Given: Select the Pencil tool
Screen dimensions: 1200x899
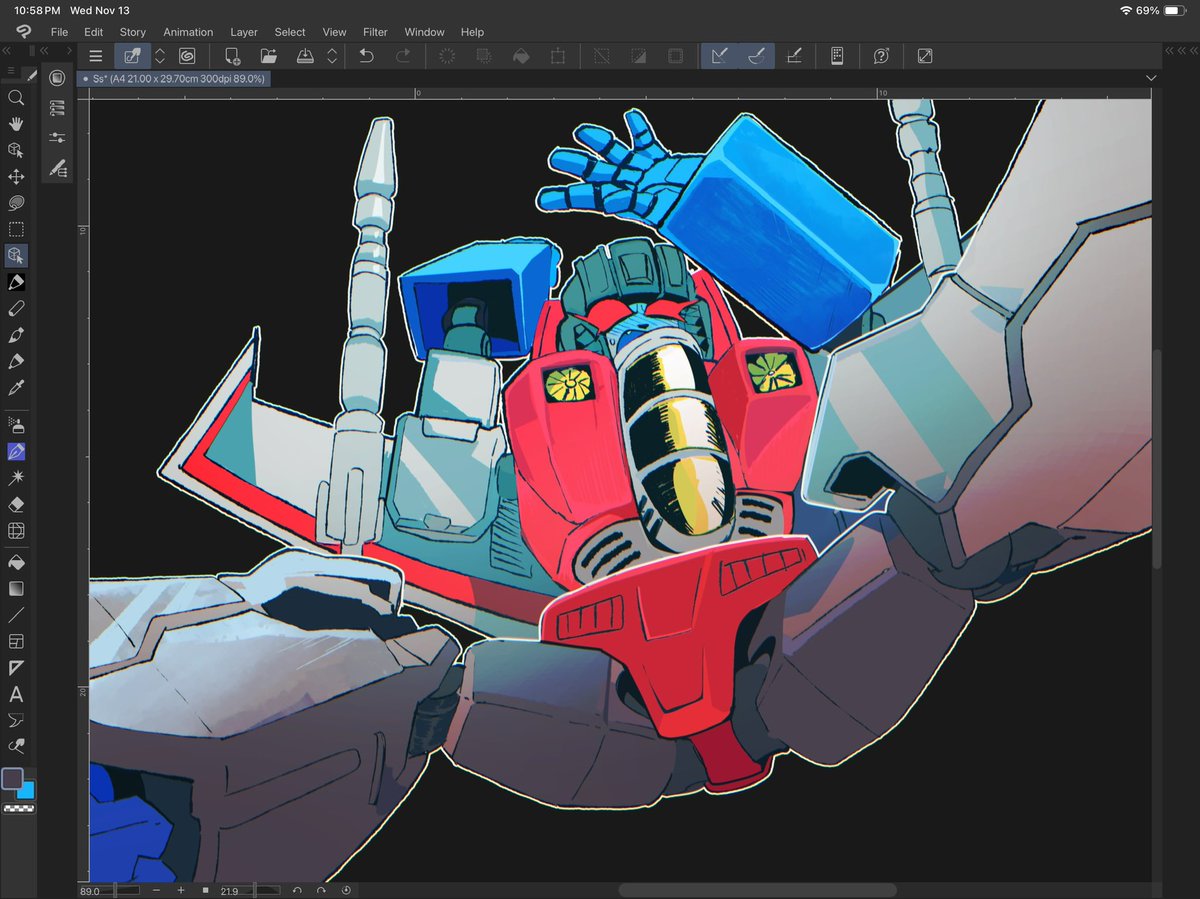Looking at the screenshot, I should tap(16, 309).
